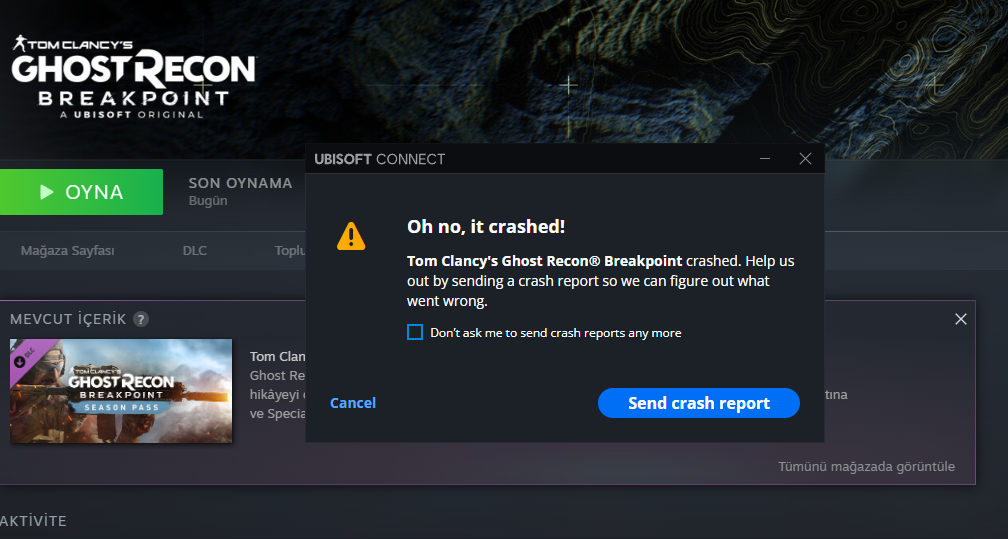Viewport: 1008px width, 539px height.
Task: Send crash report to Ubisoft
Action: tap(699, 403)
